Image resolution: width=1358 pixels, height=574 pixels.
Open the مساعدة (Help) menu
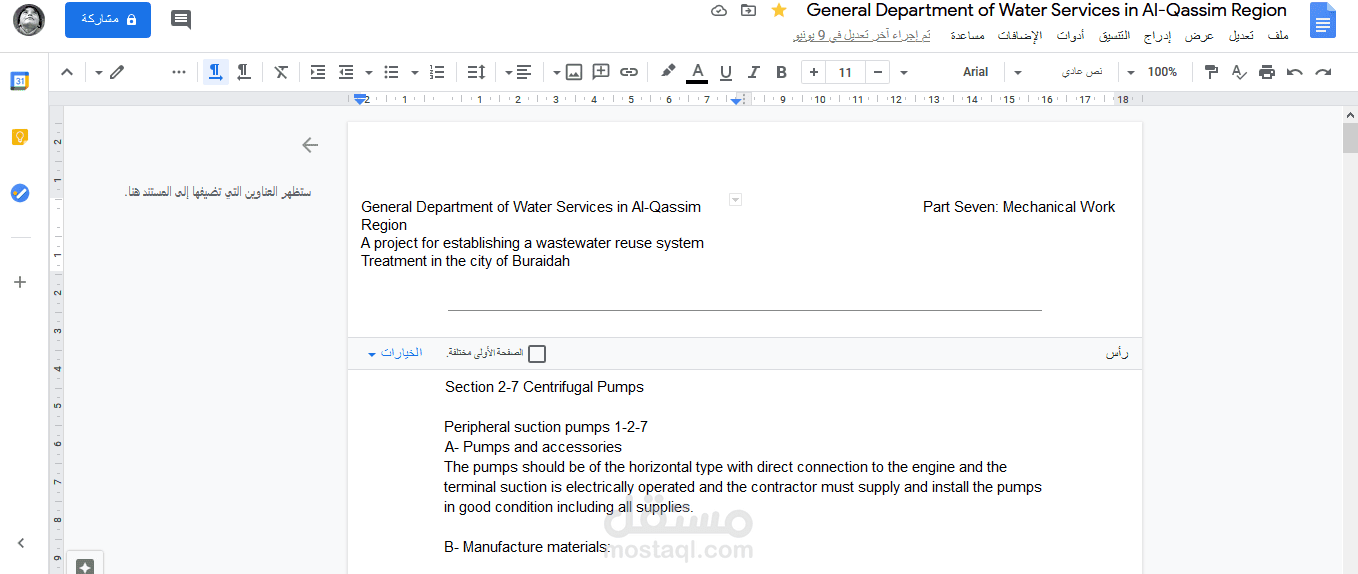966,36
